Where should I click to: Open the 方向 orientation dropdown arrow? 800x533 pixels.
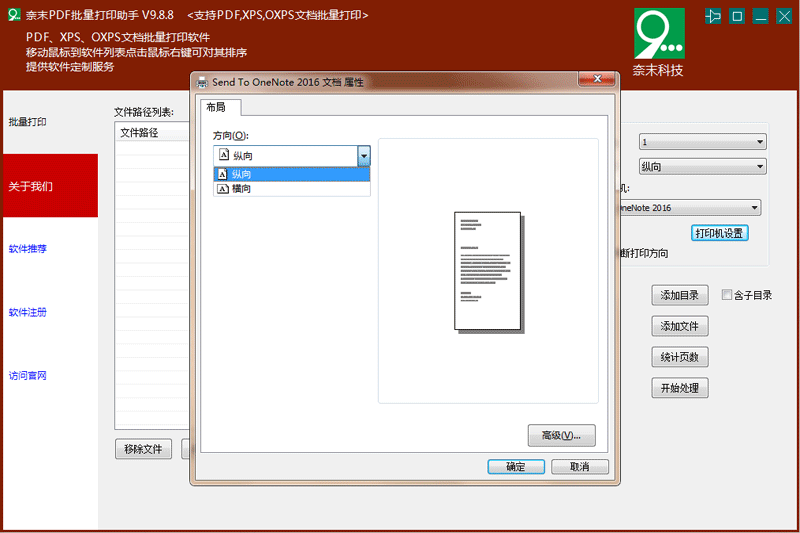click(x=364, y=156)
